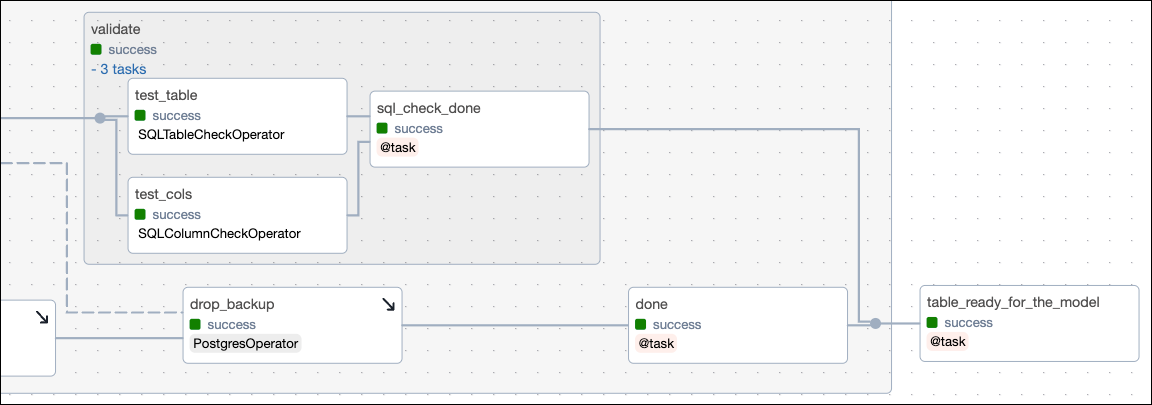The width and height of the screenshot is (1152, 405).
Task: Collapse the validate group via '- 3 tasks'
Action: 118,69
